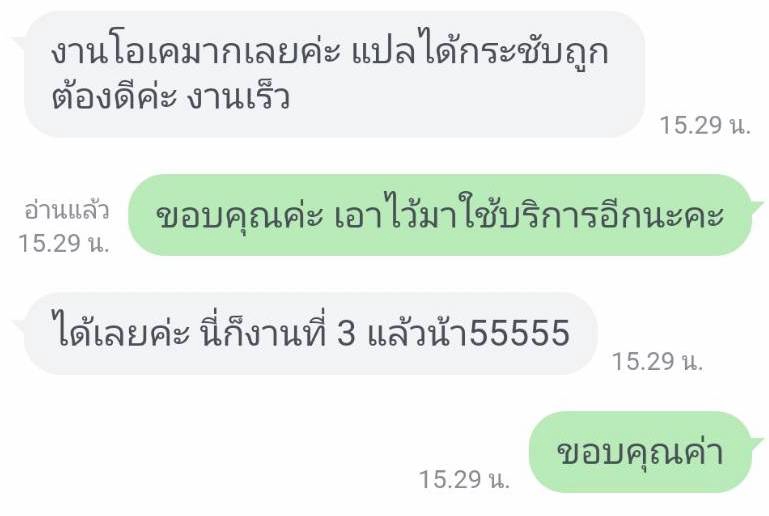
Task: Click the tail pointer of ขอบคุณค่า bubble
Action: tap(757, 442)
